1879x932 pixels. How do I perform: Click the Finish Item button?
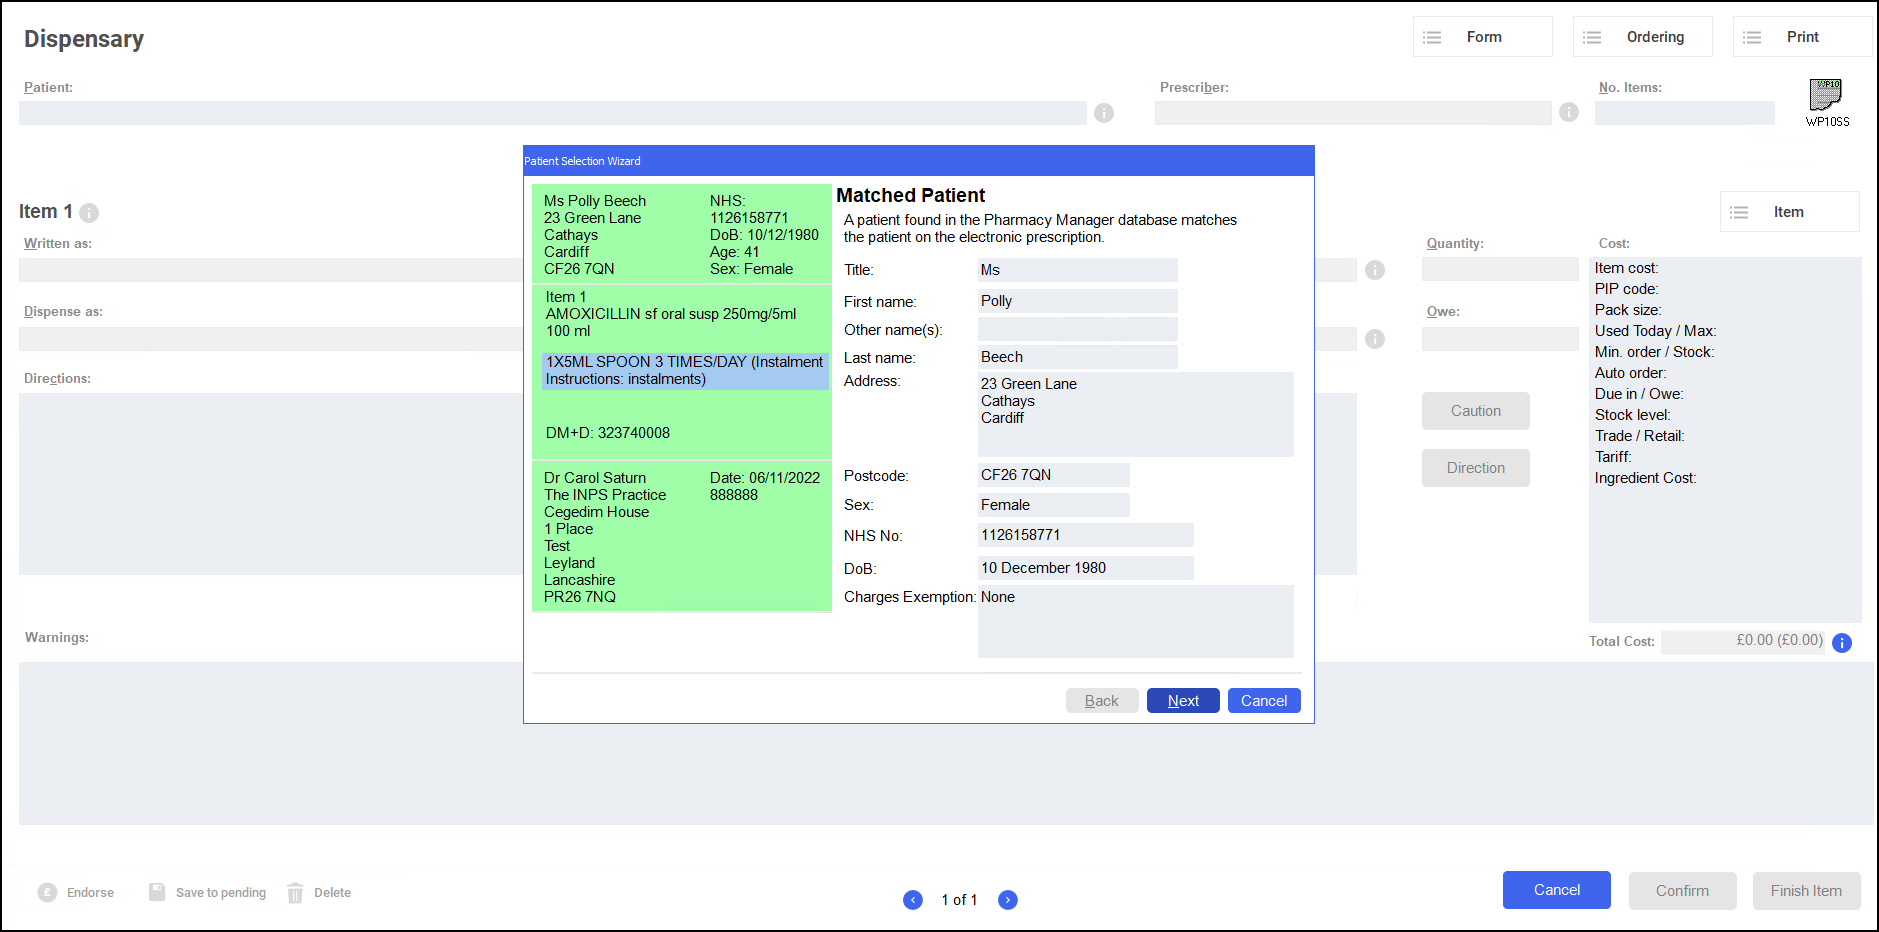point(1807,891)
